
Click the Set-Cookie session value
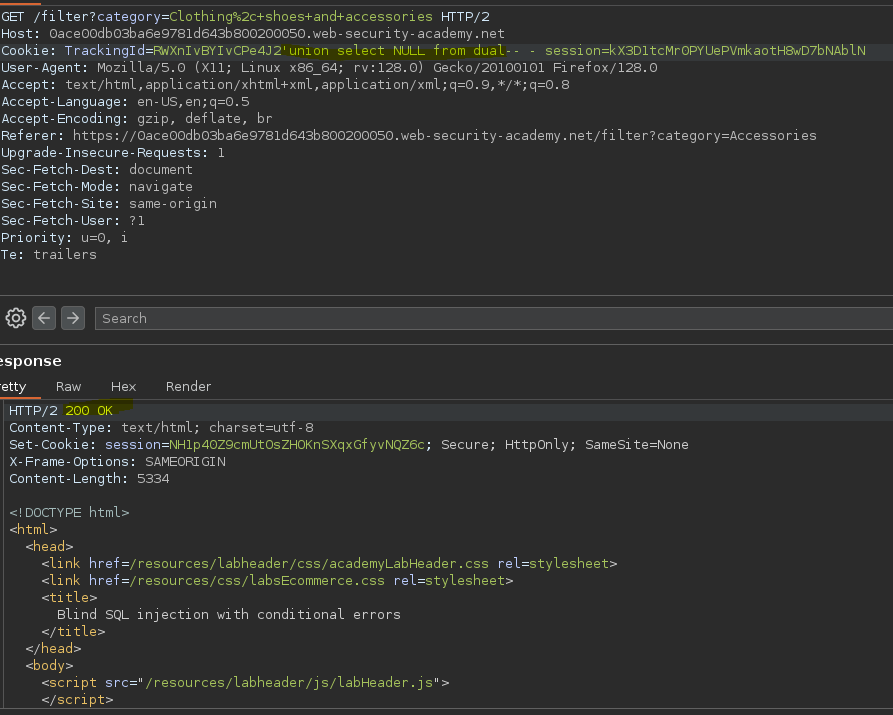297,444
